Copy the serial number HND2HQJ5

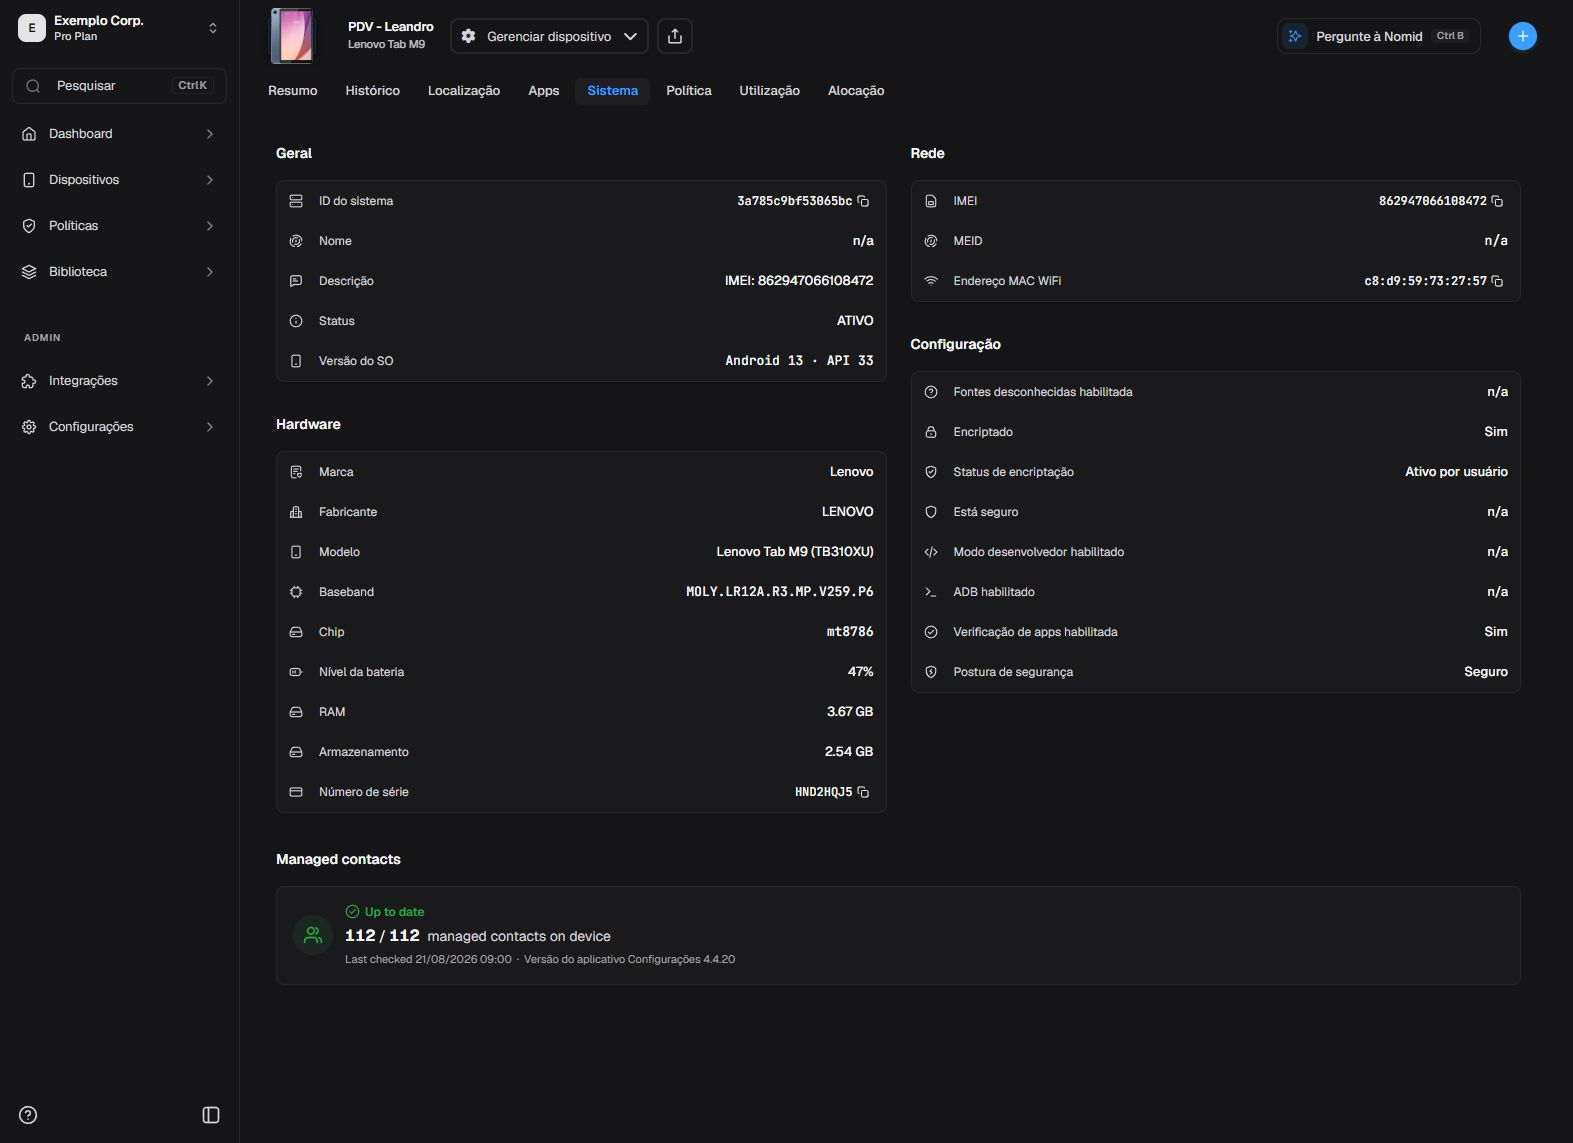click(x=863, y=792)
